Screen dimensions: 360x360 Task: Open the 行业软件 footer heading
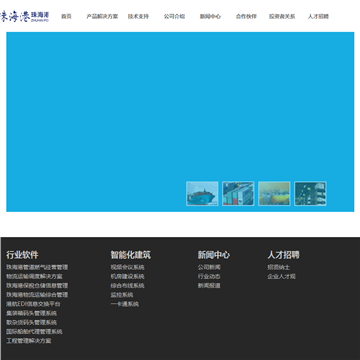coord(22,255)
